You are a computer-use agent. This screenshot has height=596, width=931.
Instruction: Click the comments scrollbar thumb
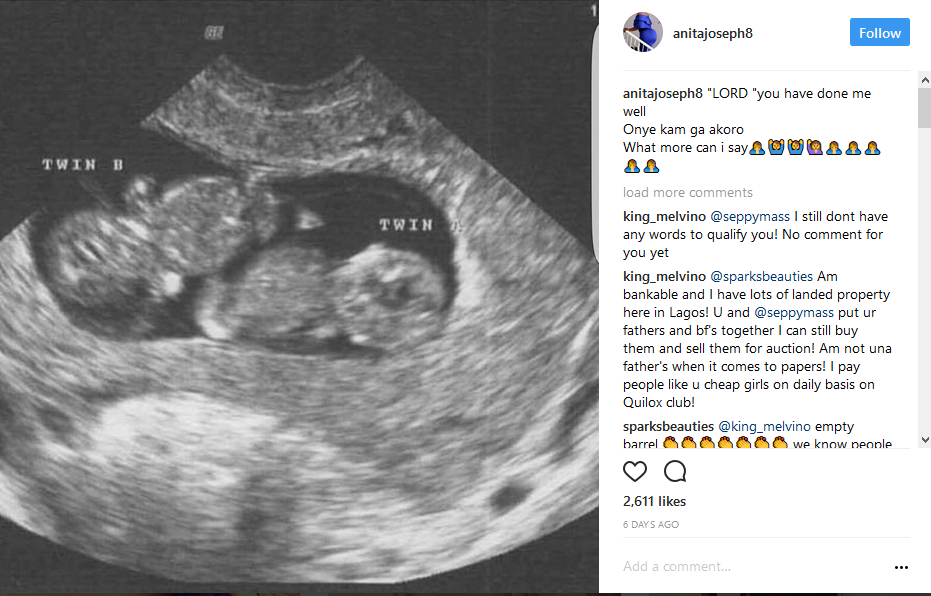coord(924,108)
